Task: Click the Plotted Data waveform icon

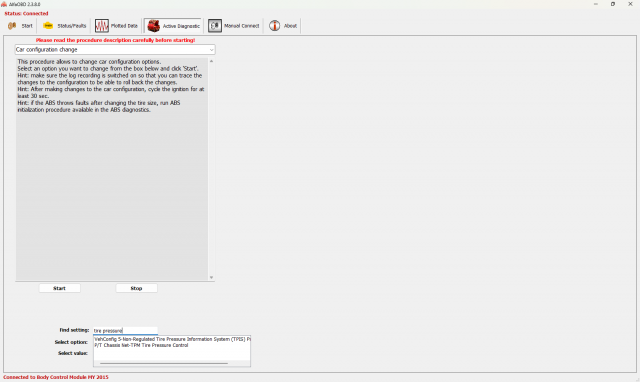Action: 102,26
